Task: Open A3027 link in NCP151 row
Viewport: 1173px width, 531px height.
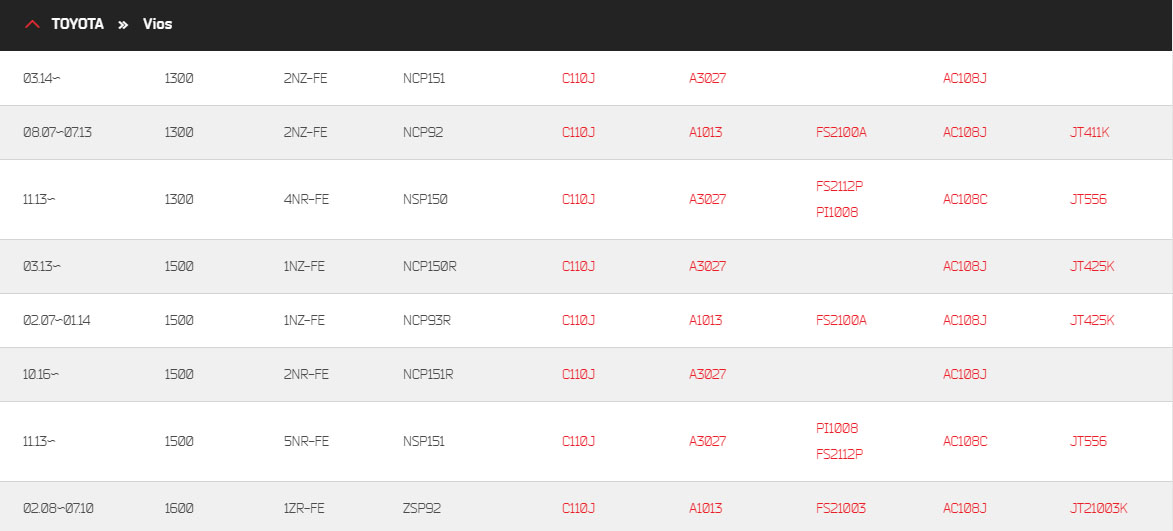Action: (x=708, y=78)
